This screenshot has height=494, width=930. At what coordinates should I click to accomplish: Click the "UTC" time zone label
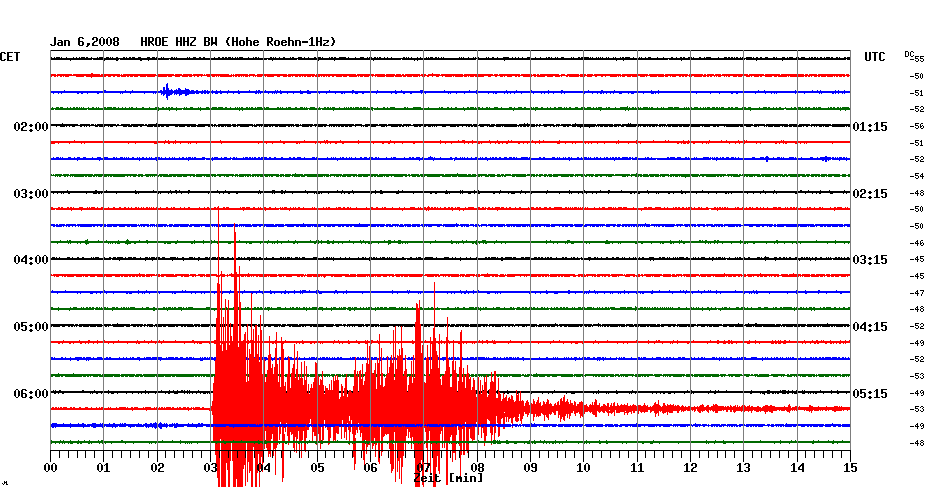[x=875, y=57]
